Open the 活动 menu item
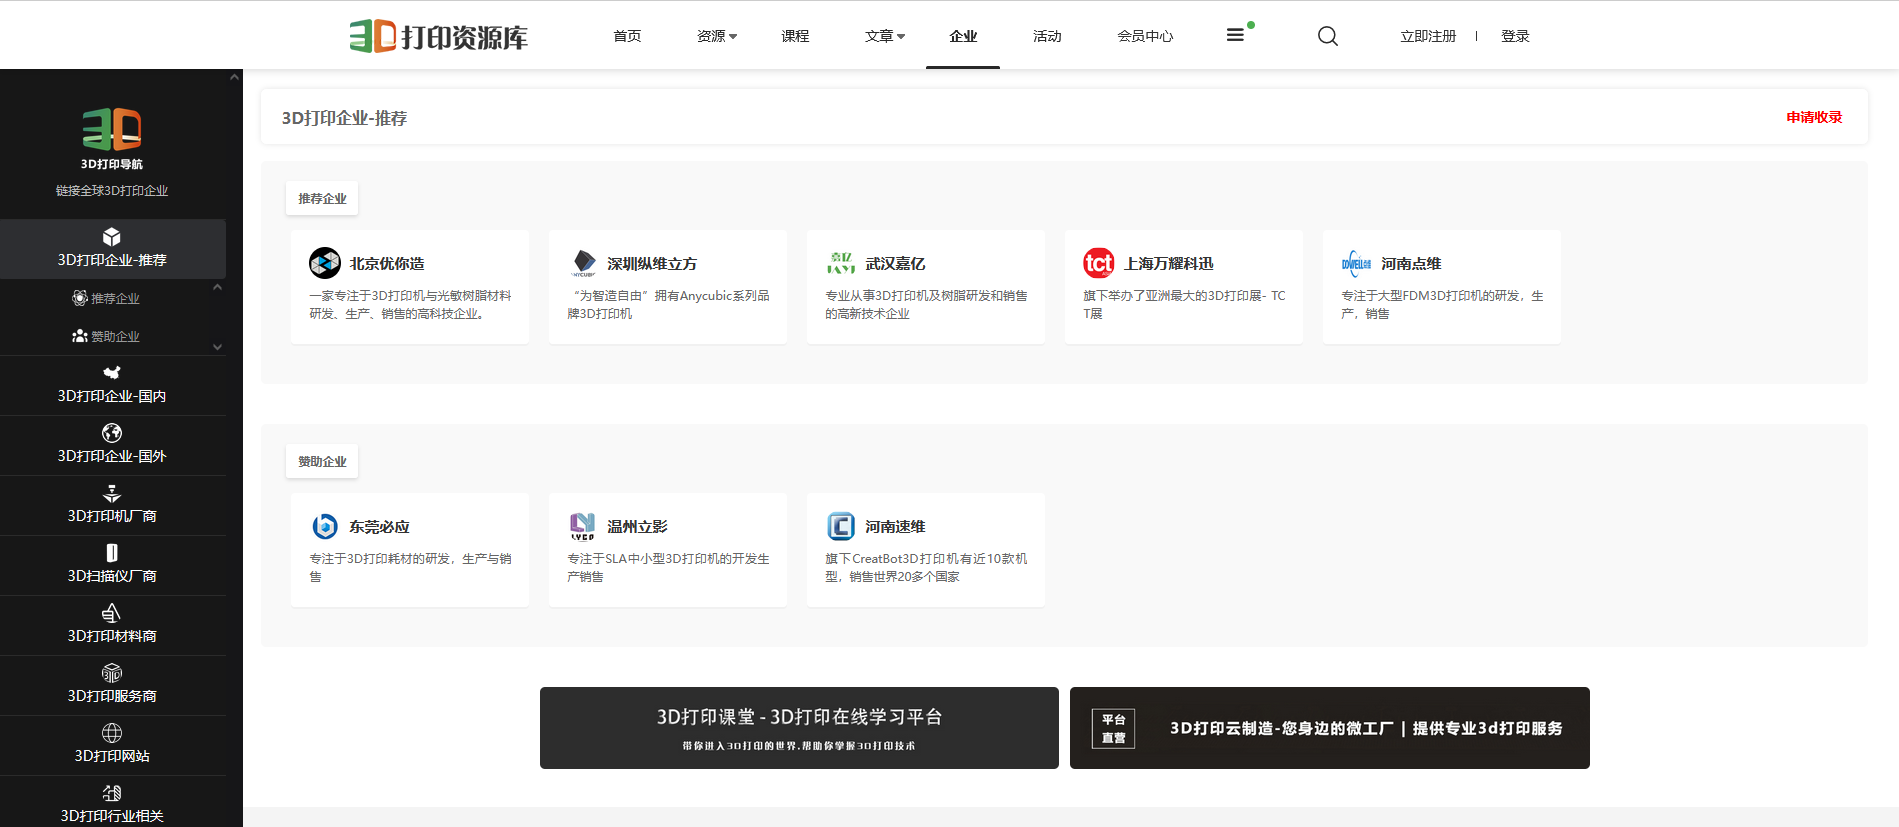Screen dimensions: 1899x827 coord(1047,36)
